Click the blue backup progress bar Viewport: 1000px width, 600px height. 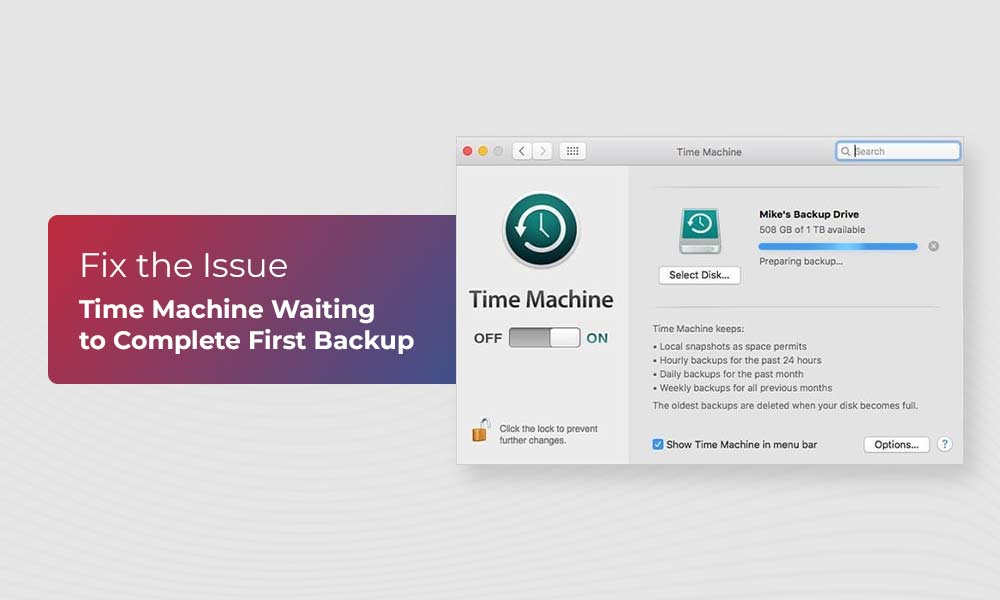coord(837,246)
